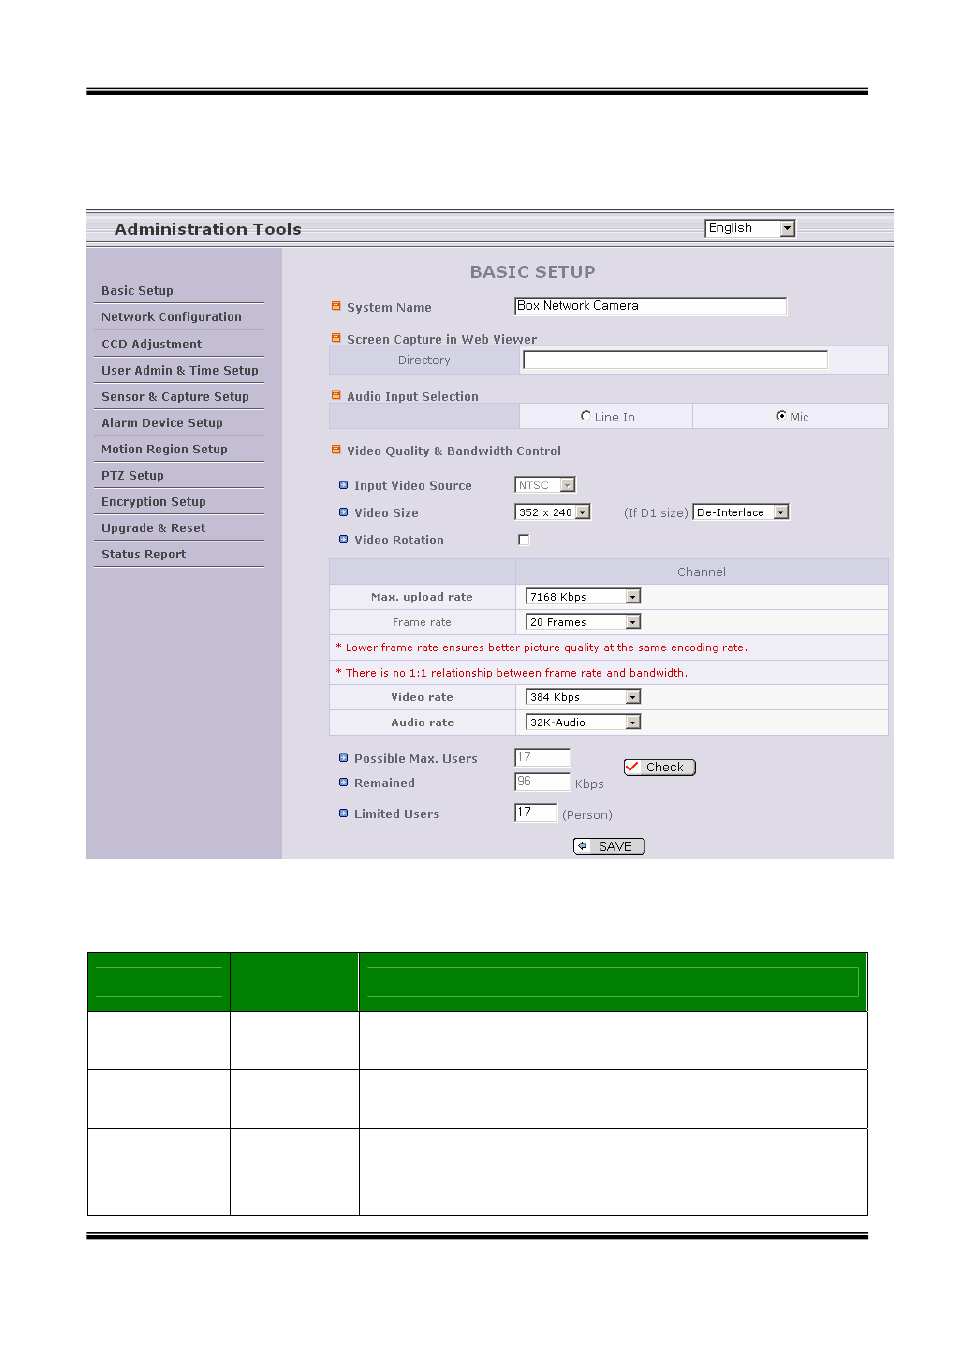Open Video Size 352 x 240 dropdown
Viewport: 954px width, 1350px height.
coord(552,512)
